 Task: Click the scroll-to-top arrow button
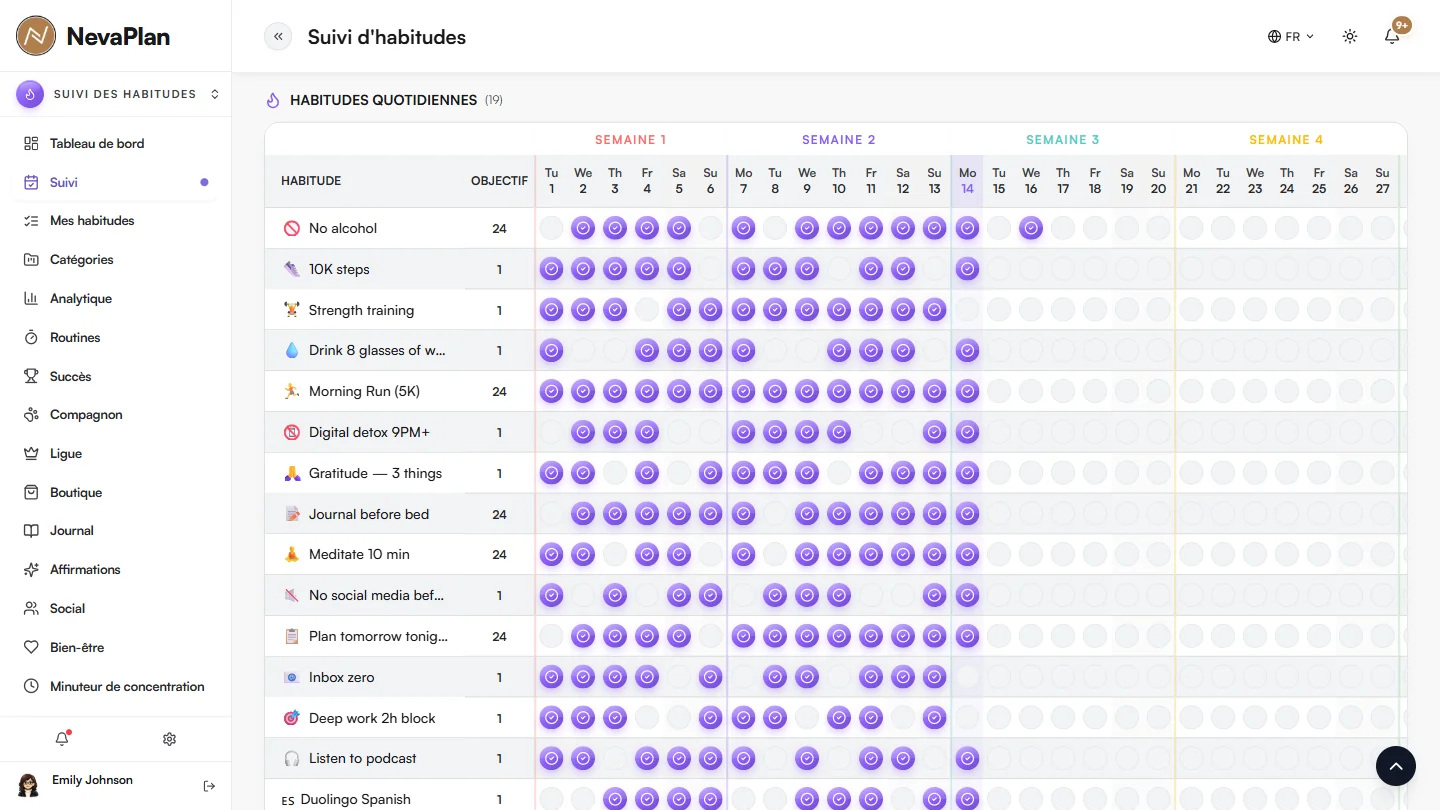(1396, 766)
